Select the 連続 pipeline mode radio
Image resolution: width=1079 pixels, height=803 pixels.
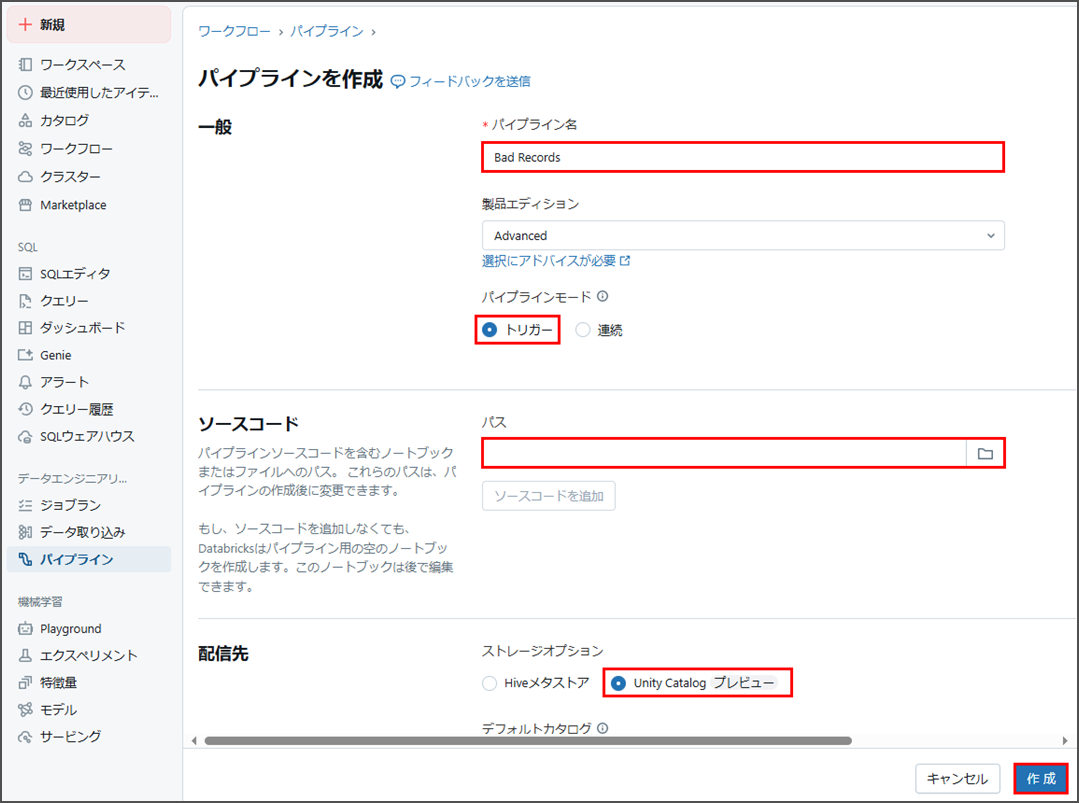[583, 330]
